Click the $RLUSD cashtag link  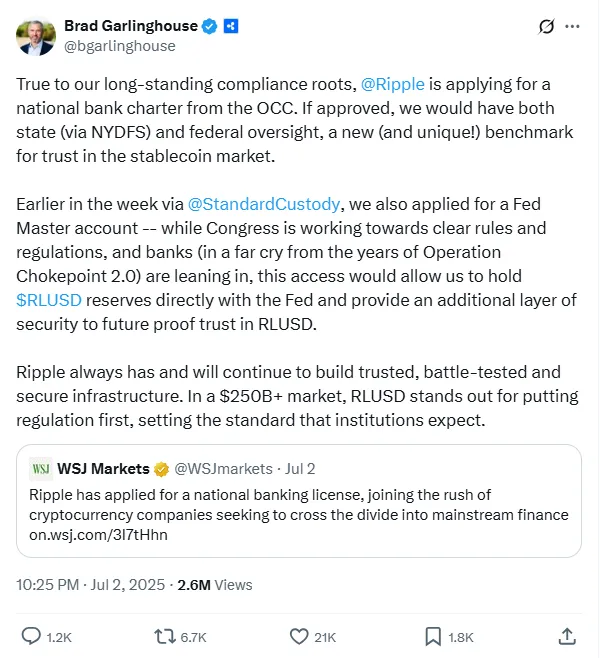coord(48,299)
